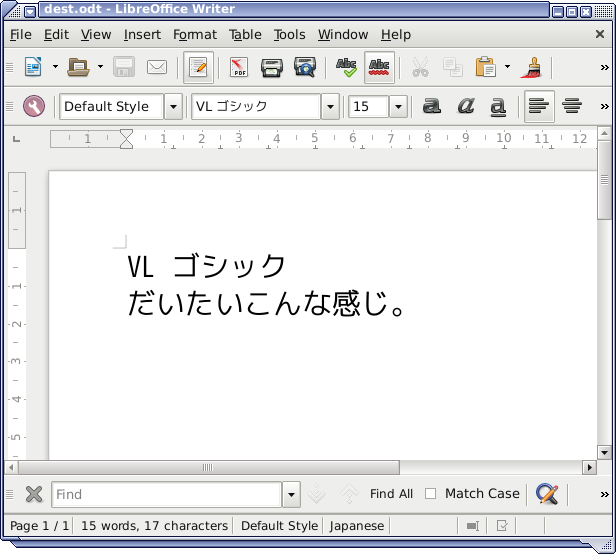The height and width of the screenshot is (554, 616).
Task: Toggle Edit Mode icon
Action: point(198,67)
